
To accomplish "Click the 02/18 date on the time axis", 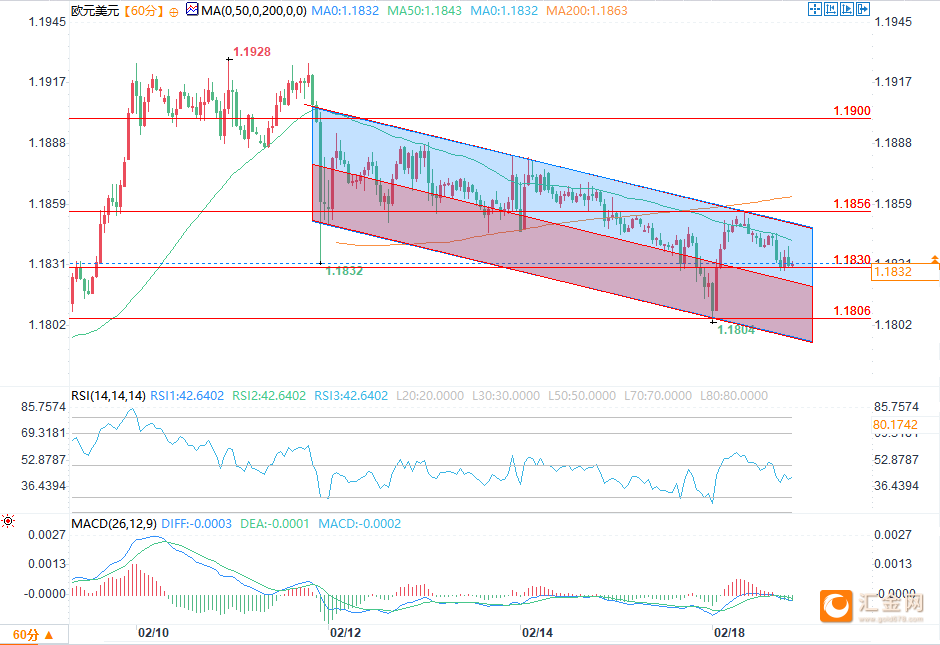I will click(x=729, y=633).
